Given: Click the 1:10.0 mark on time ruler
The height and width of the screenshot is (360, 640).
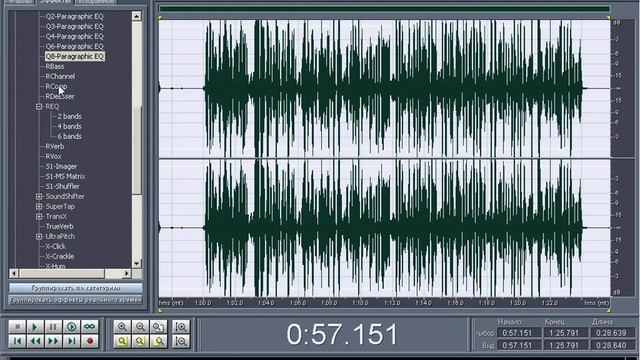Looking at the screenshot, I should click(360, 303).
